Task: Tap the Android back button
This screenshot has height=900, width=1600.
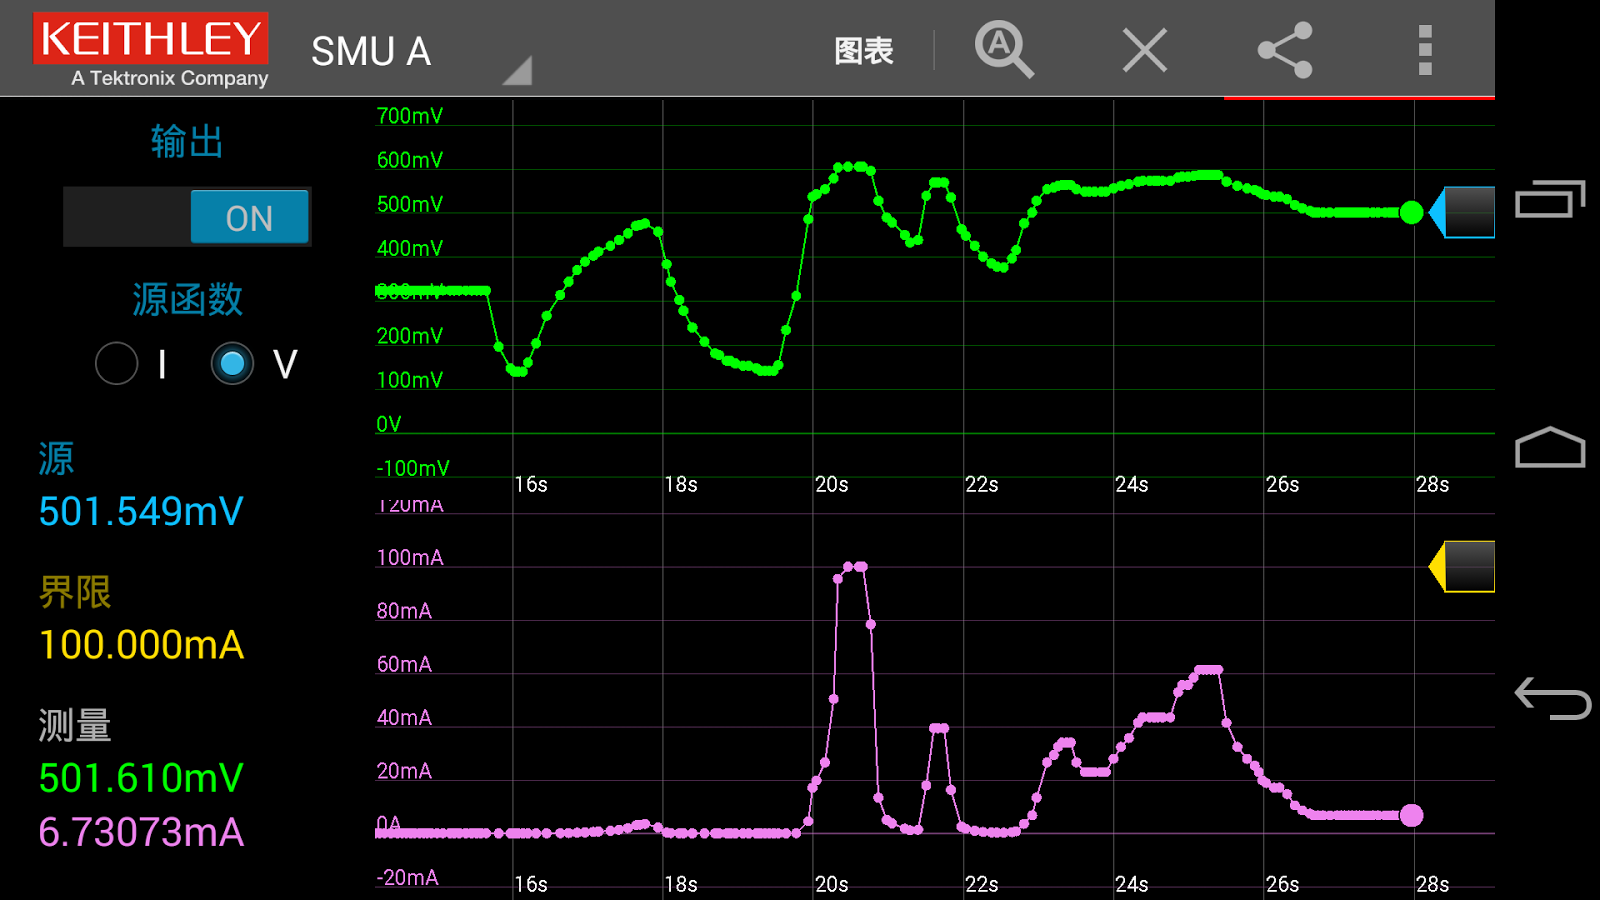Action: (x=1552, y=698)
